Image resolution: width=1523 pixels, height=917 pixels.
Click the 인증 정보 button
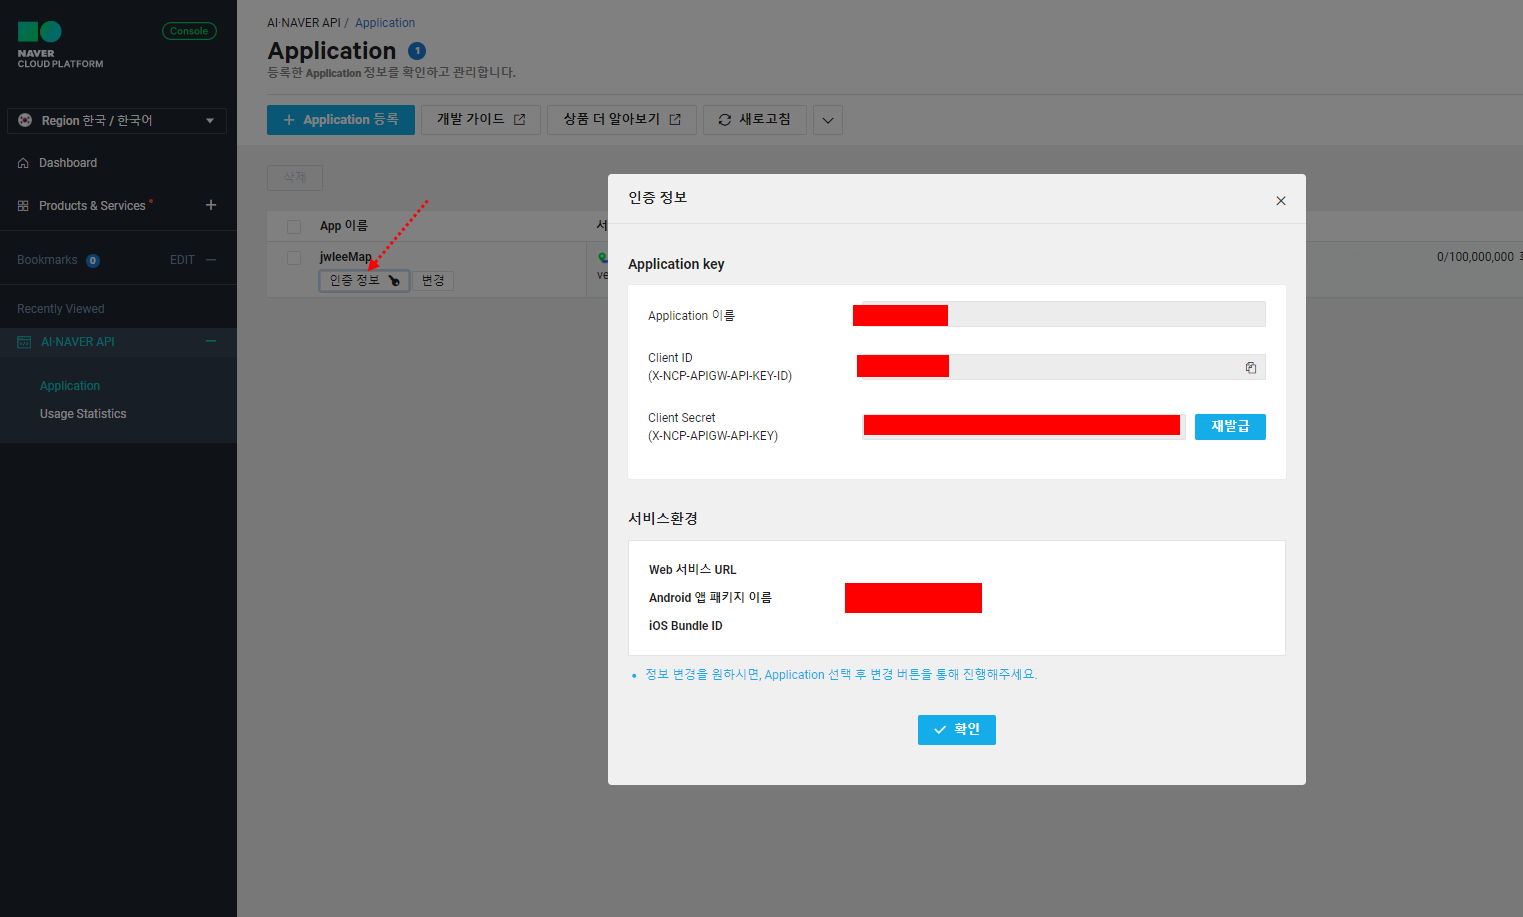tap(365, 281)
